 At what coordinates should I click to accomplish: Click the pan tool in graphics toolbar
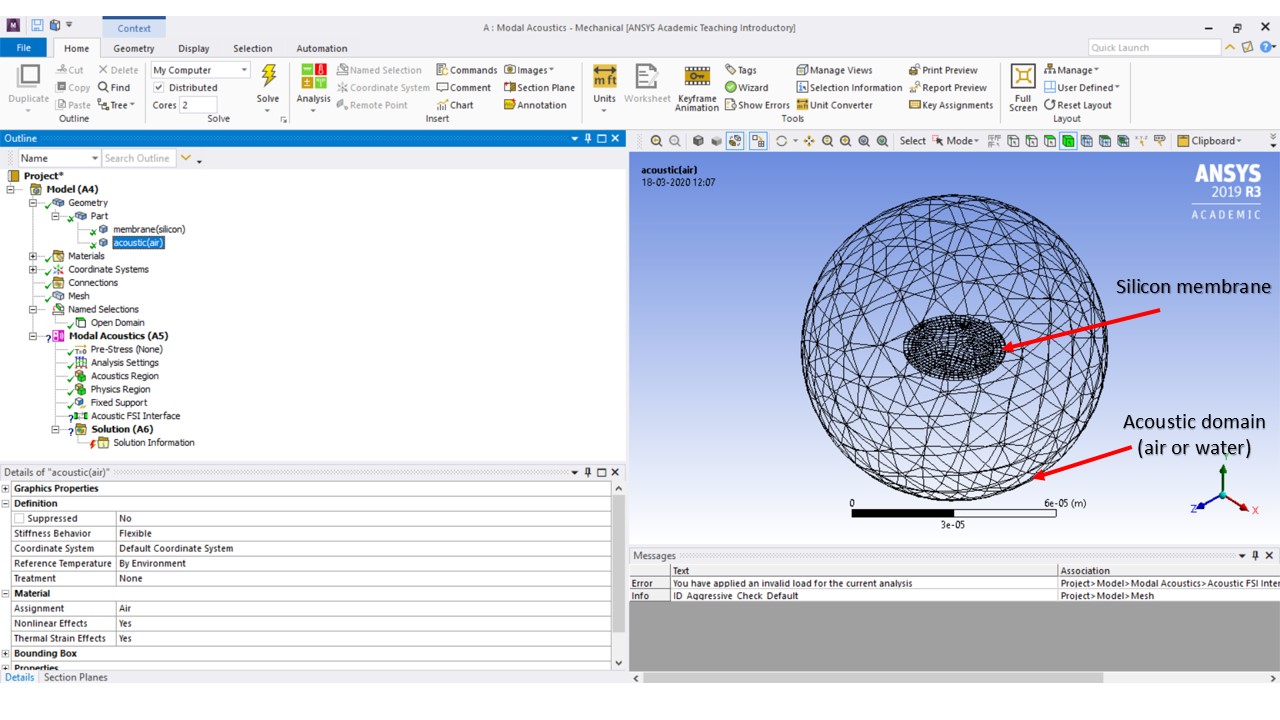coord(809,141)
